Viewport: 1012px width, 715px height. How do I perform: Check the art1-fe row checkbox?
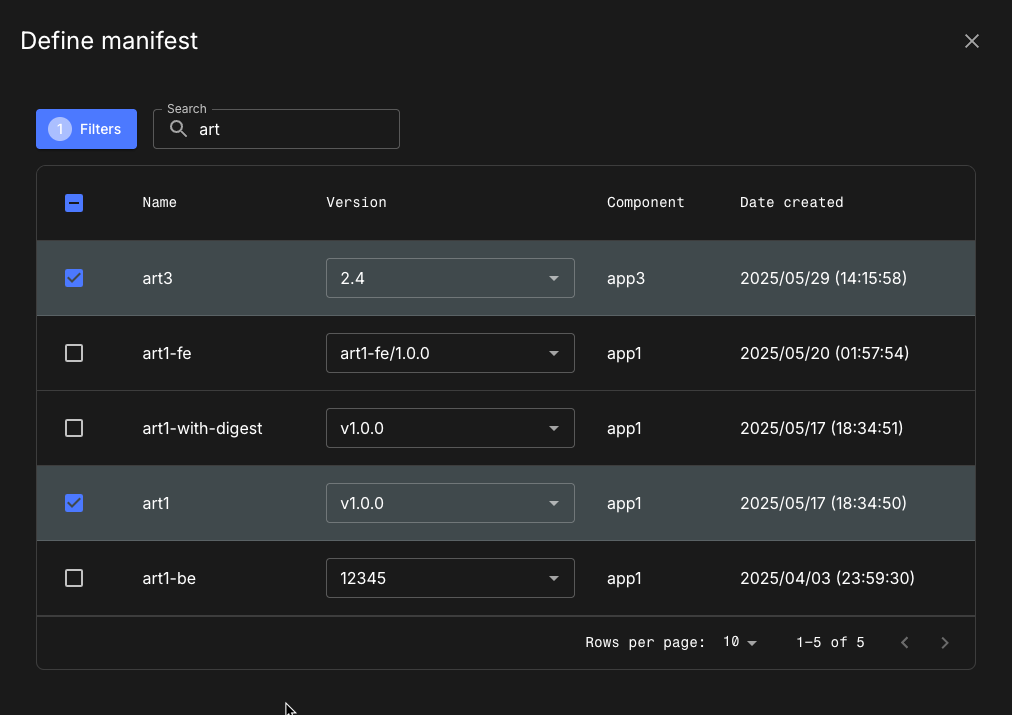pos(74,353)
